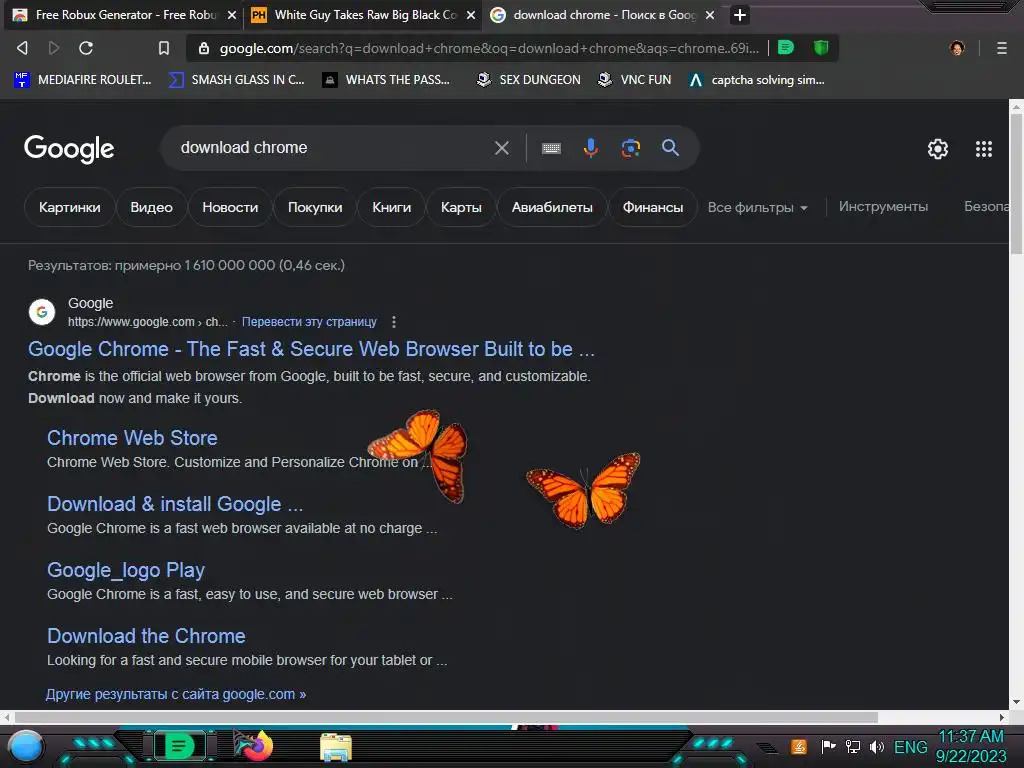1024x768 pixels.
Task: Filter results by Картинки
Action: [x=69, y=208]
